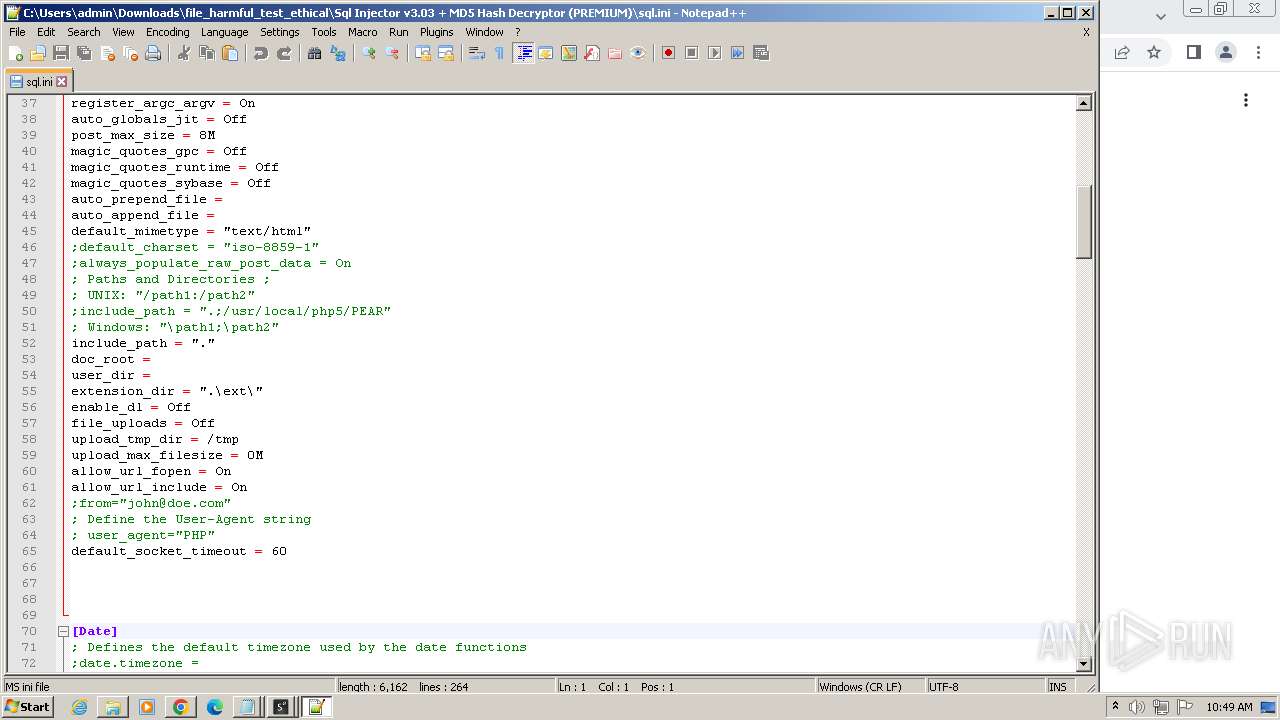Click the volume speaker tray icon
1280x720 pixels.
[x=1138, y=707]
